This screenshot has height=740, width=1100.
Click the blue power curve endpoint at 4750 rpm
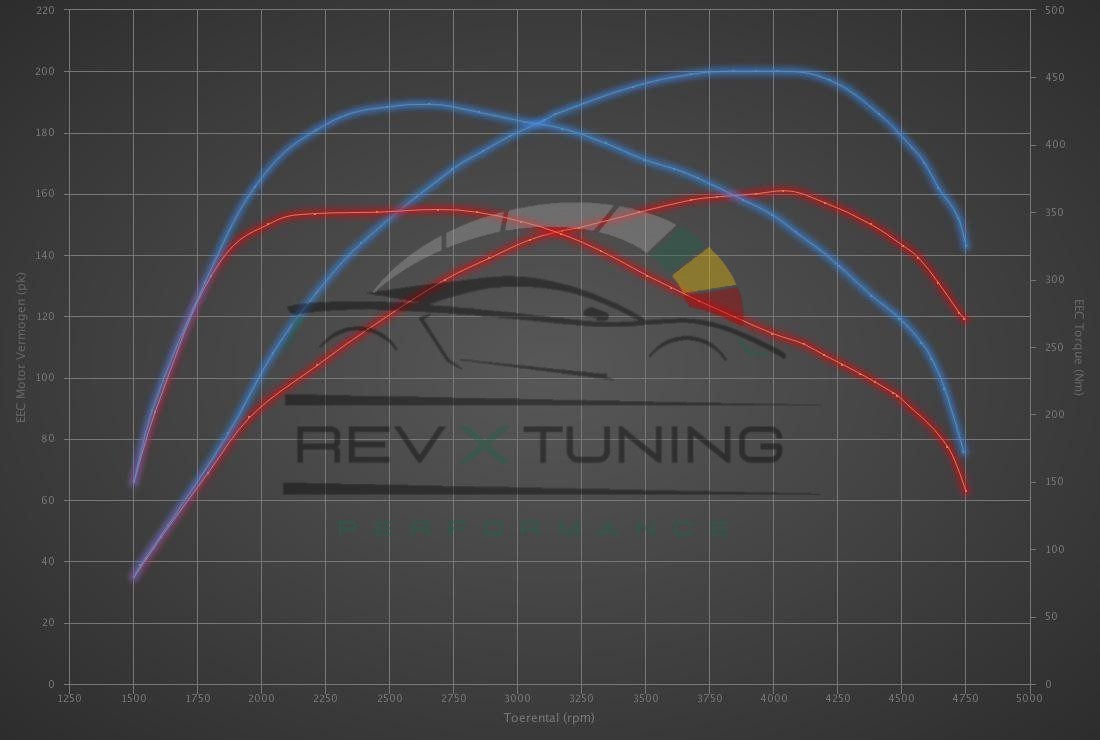point(965,246)
